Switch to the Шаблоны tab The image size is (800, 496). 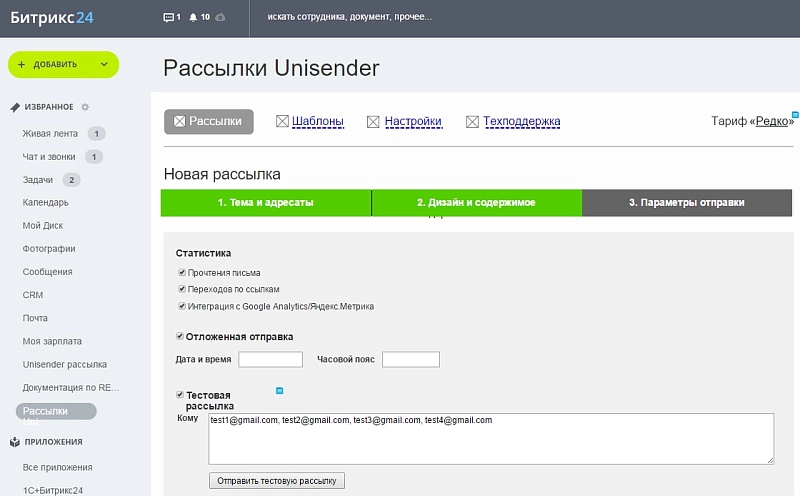[x=317, y=122]
